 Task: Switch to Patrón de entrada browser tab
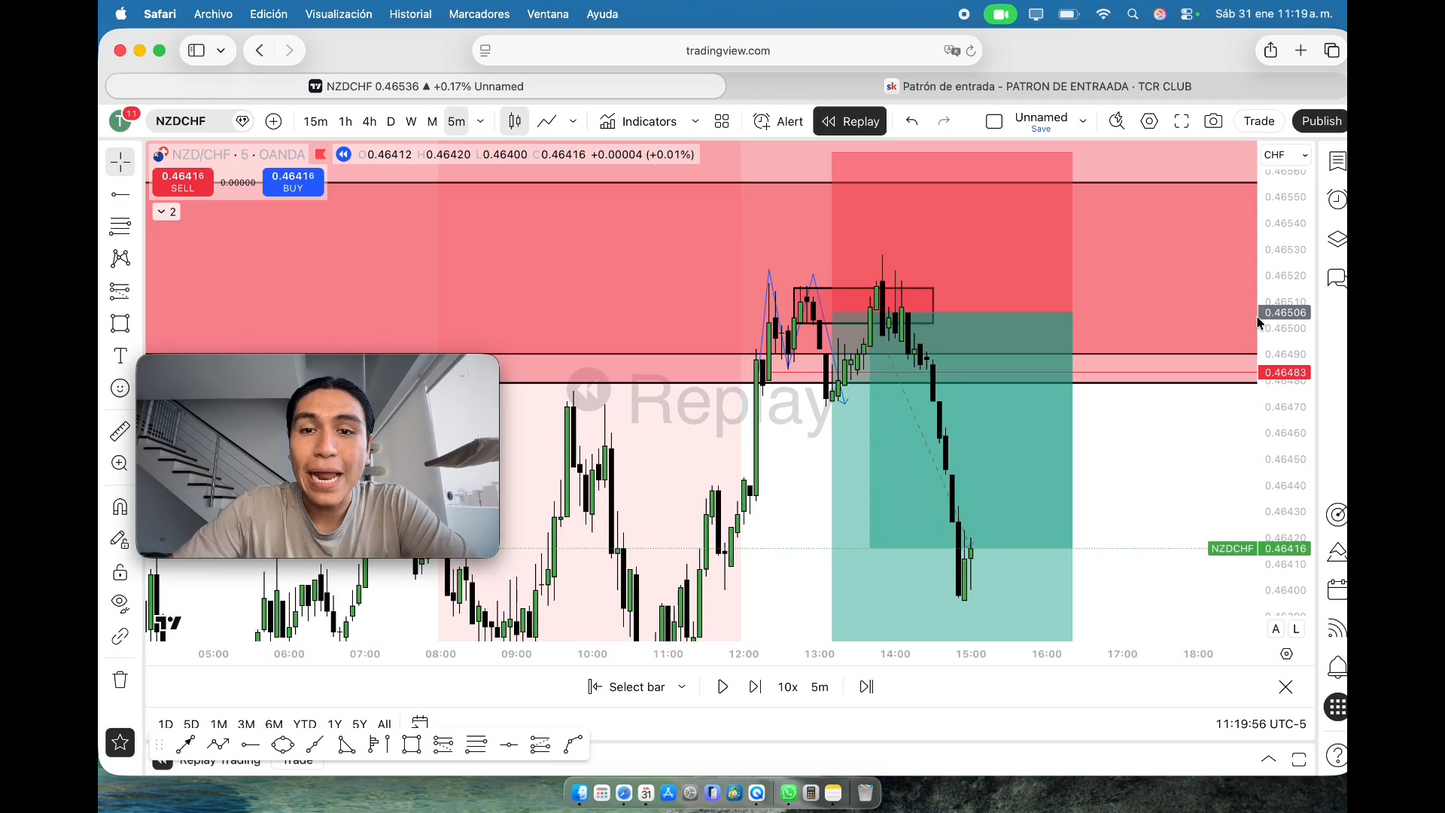coord(1037,86)
